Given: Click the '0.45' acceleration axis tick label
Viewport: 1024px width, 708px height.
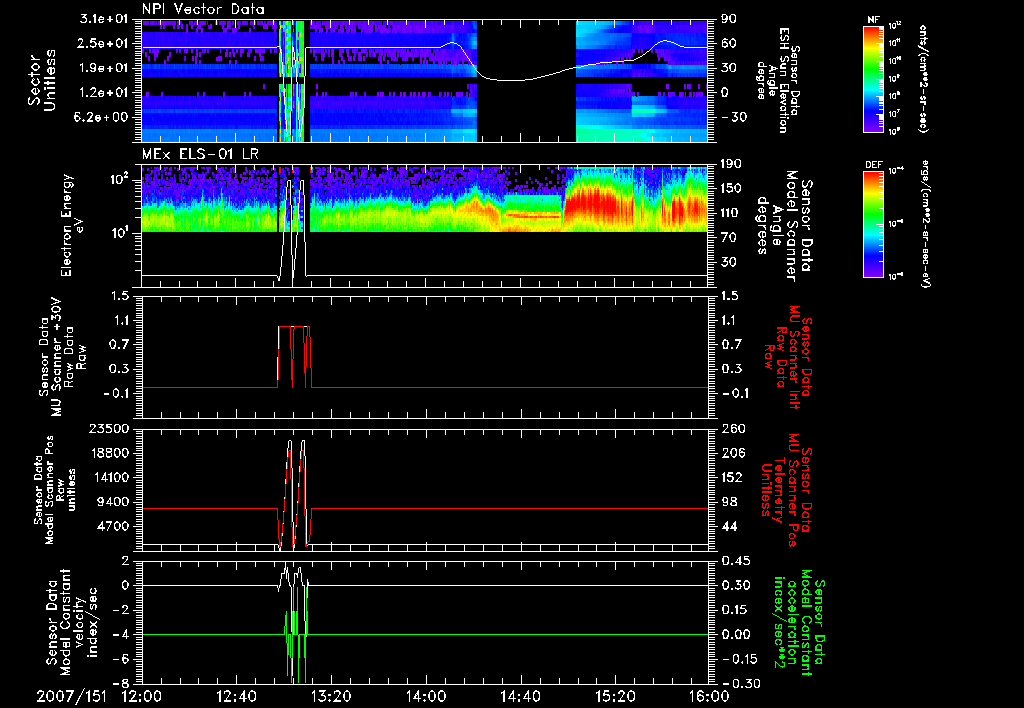Looking at the screenshot, I should pos(735,561).
